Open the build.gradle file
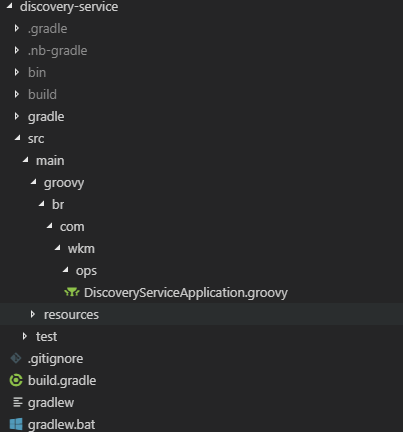Viewport: 403px width, 432px height. [62, 381]
